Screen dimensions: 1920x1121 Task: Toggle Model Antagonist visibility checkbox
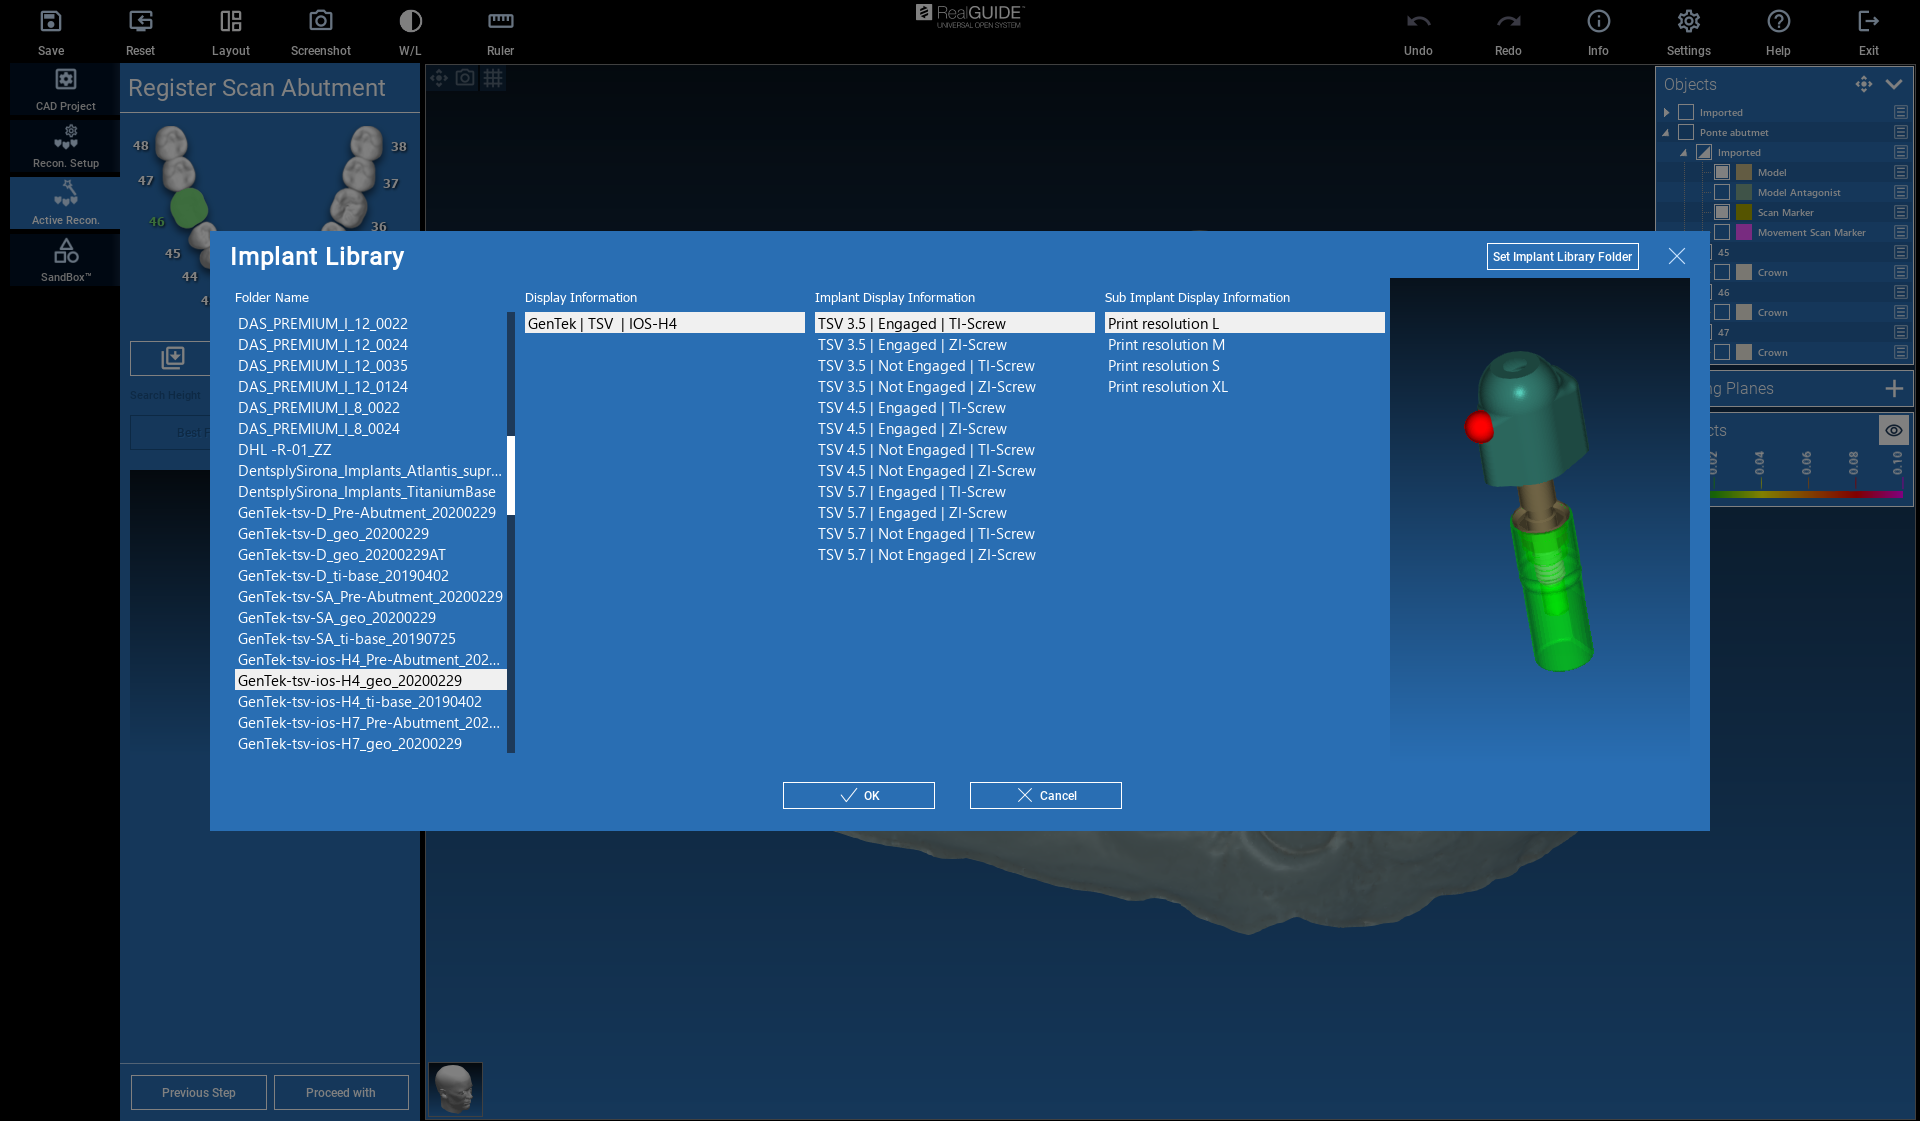(1722, 192)
